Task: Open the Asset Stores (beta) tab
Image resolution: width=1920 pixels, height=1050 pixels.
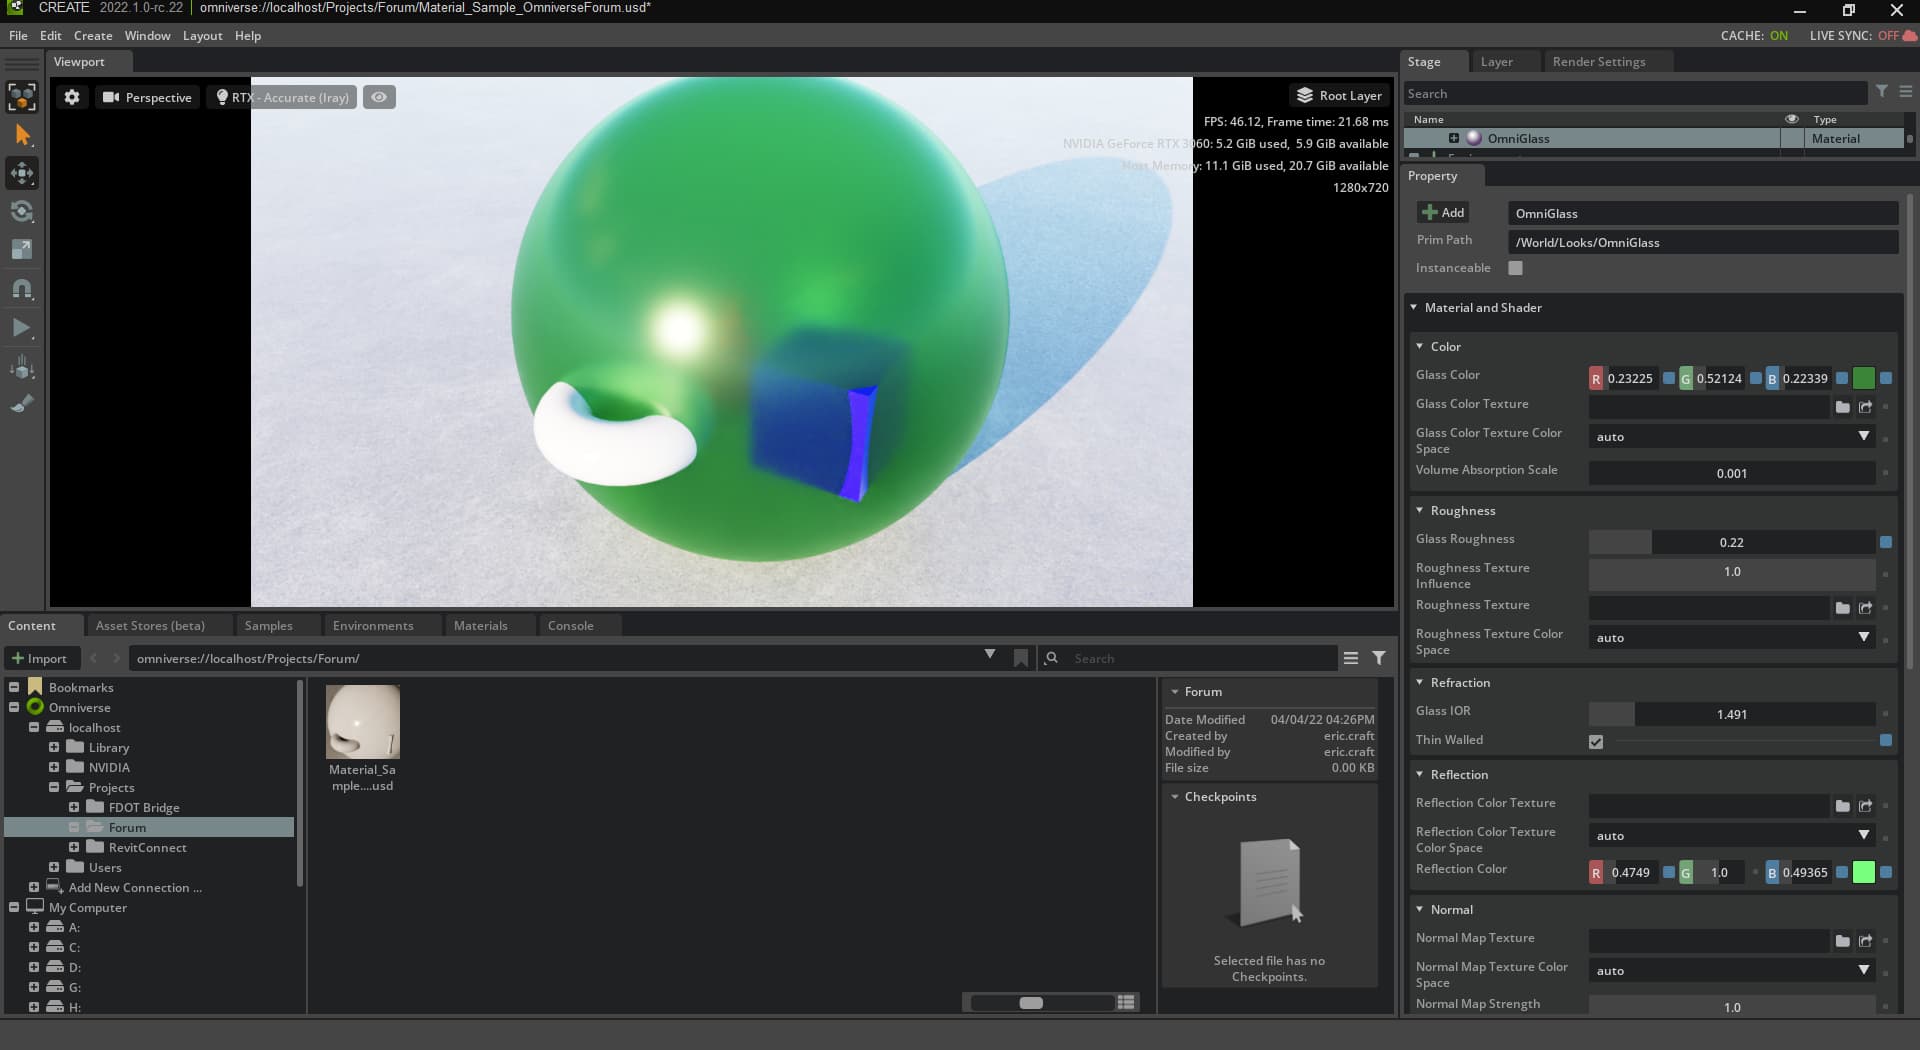Action: pyautogui.click(x=150, y=625)
